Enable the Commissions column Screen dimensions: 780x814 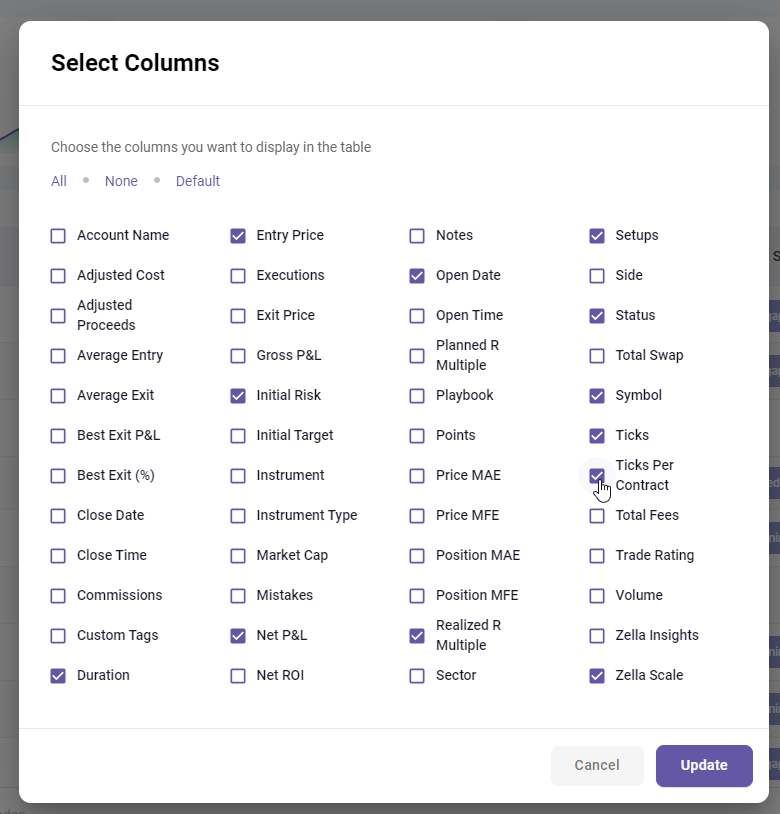58,596
